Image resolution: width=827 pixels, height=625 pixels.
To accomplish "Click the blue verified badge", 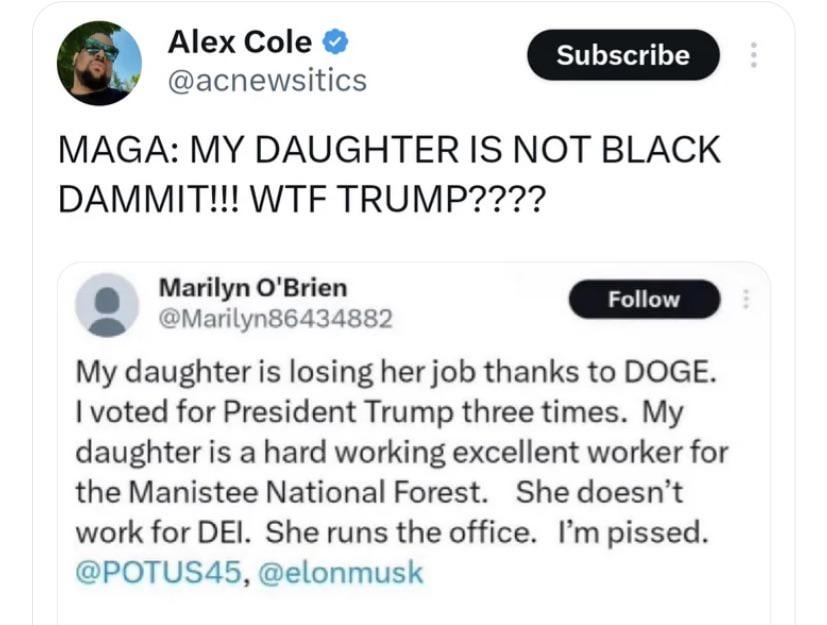I will pos(335,42).
